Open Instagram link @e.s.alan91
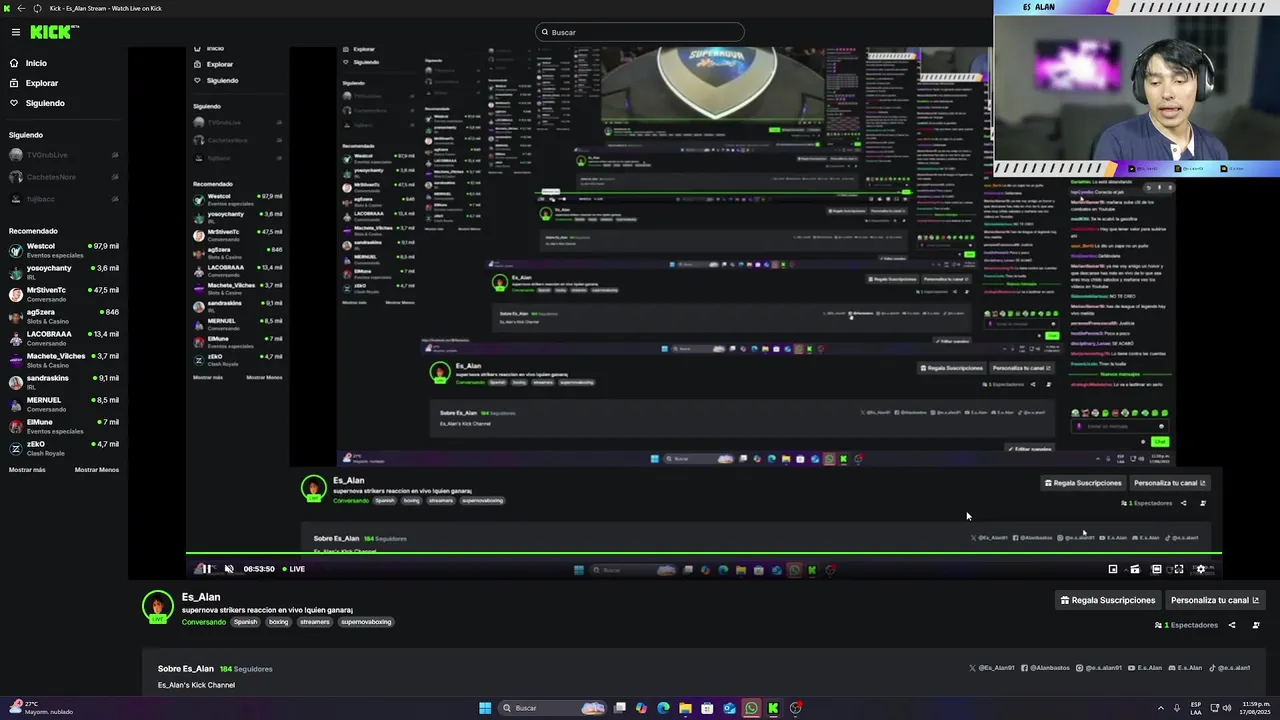This screenshot has width=1280, height=720. [1100, 668]
